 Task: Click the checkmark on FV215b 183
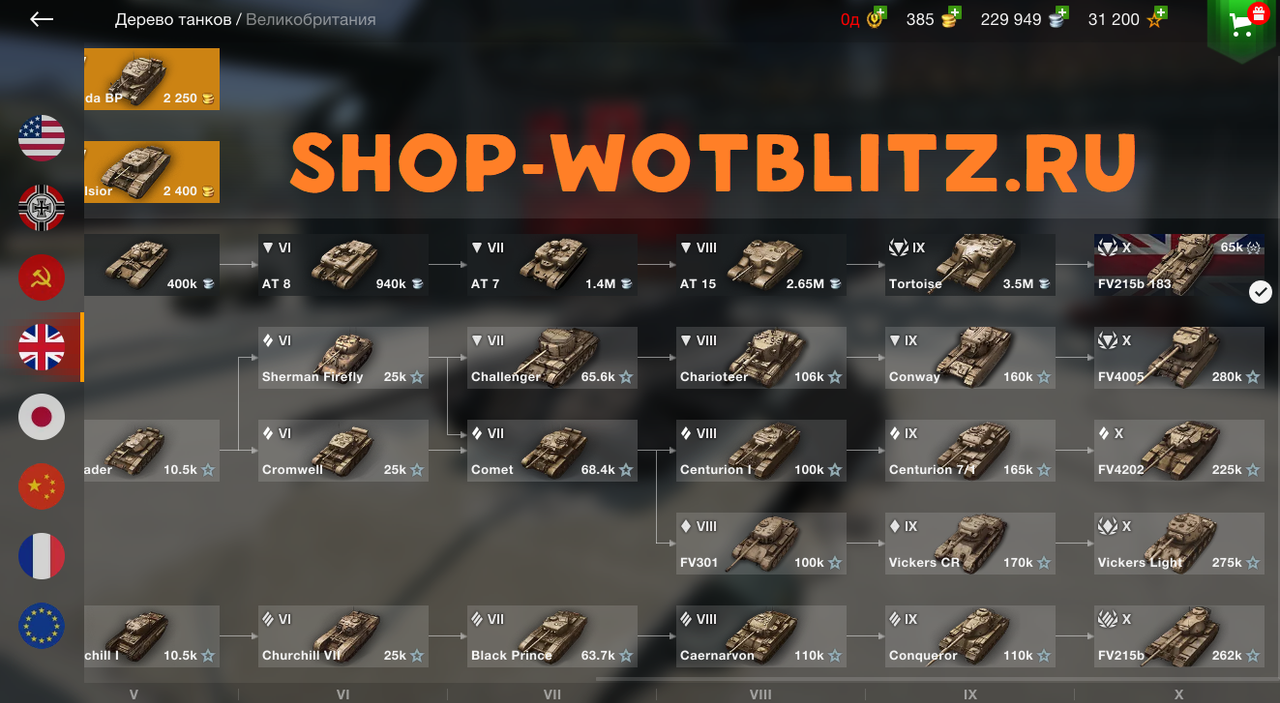pos(1261,292)
